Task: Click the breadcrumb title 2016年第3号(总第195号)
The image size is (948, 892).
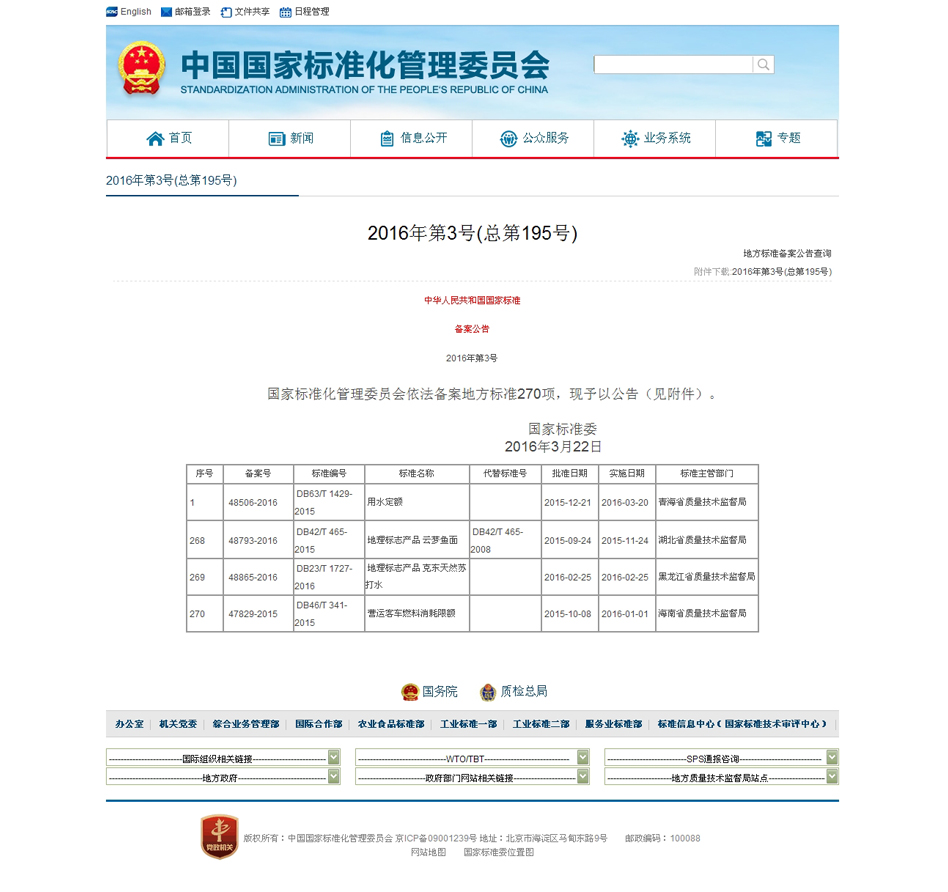Action: [x=171, y=181]
